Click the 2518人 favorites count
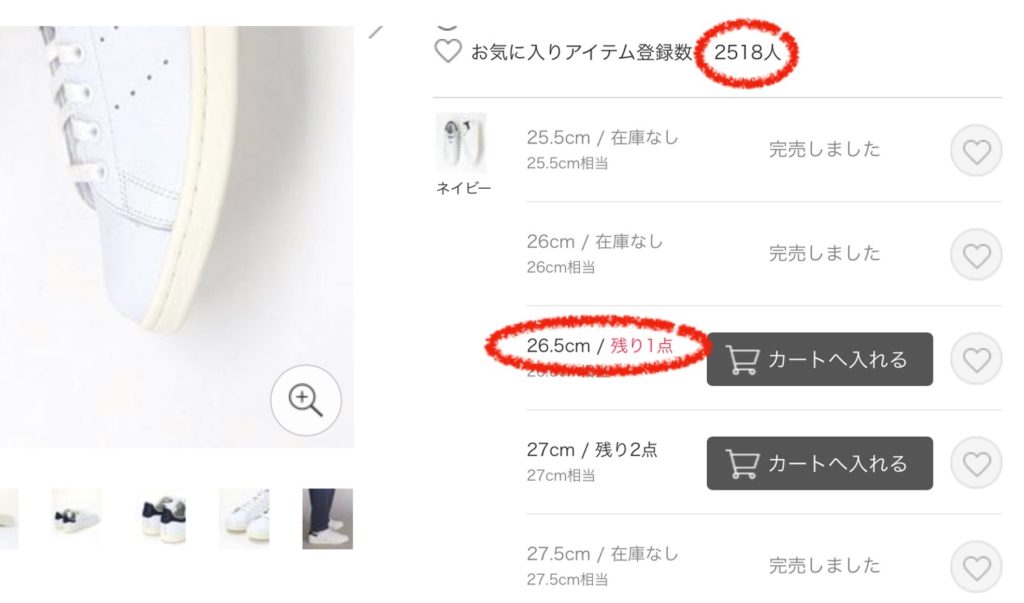1024x603 pixels. coord(747,52)
